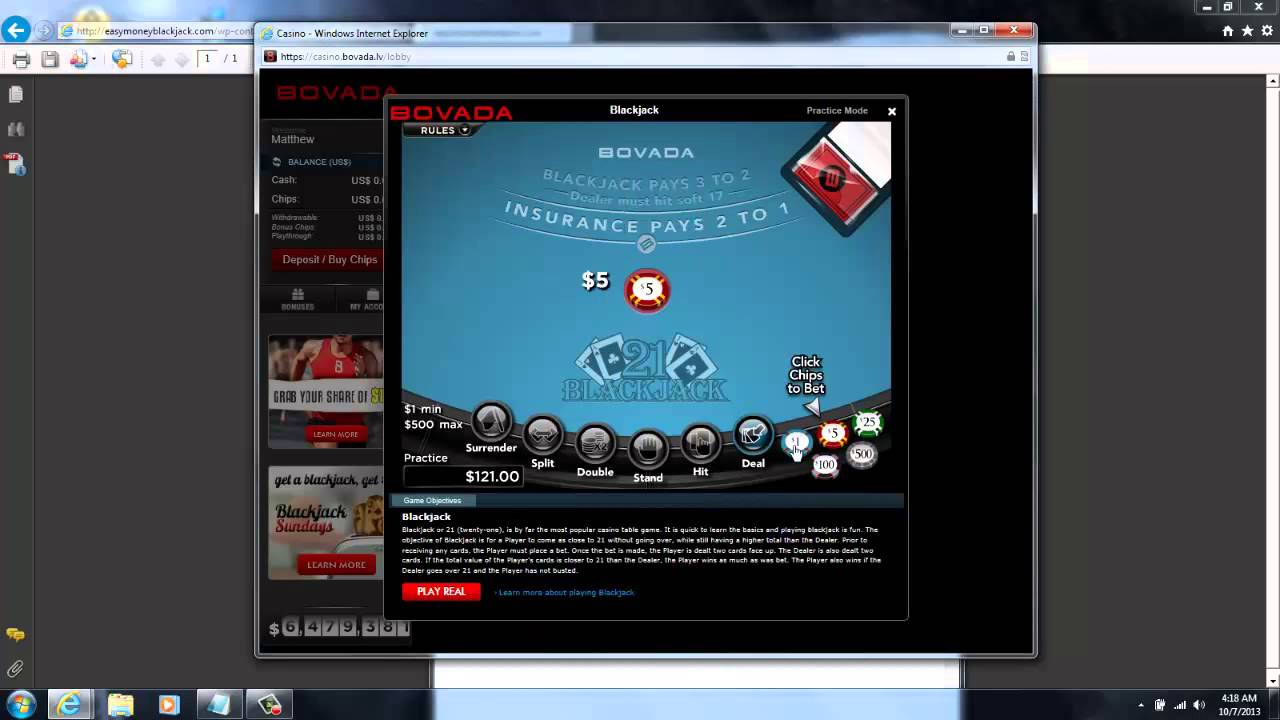Select the $500 betting chip
Image resolution: width=1280 pixels, height=720 pixels.
pos(861,454)
